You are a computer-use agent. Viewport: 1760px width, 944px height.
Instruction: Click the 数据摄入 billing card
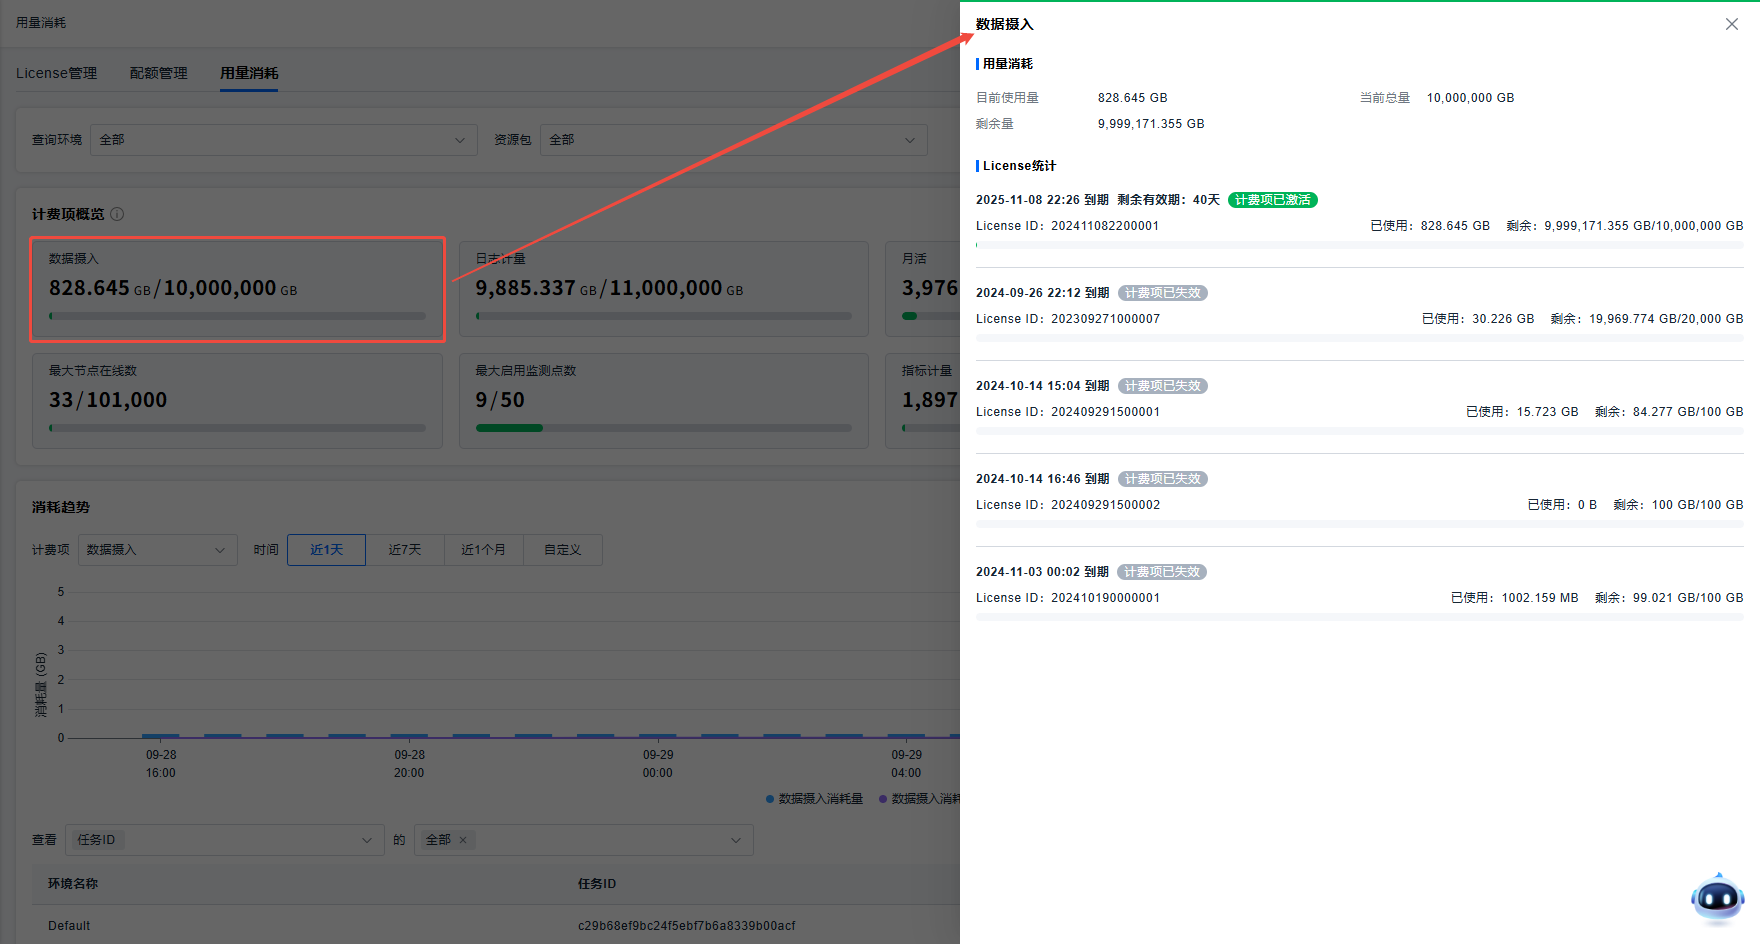[x=238, y=289]
